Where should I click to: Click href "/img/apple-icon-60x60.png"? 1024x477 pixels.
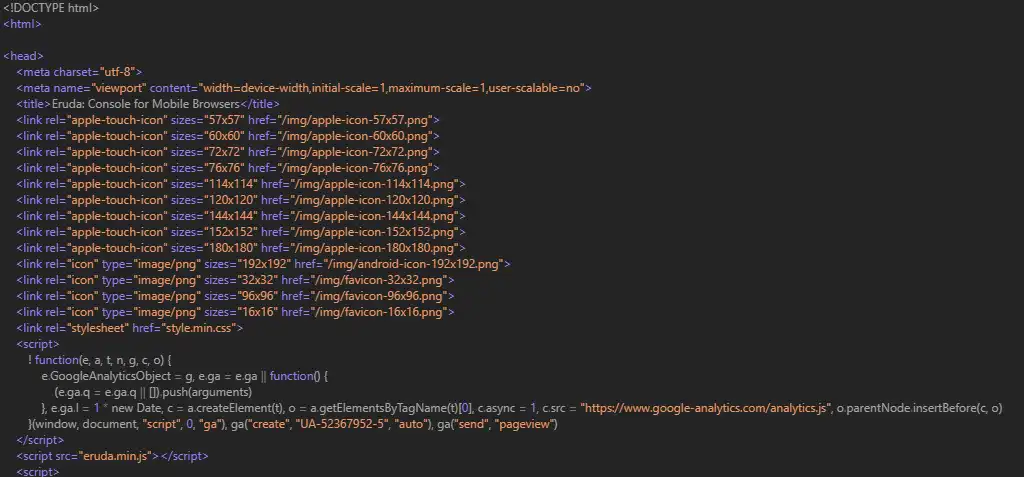355,136
